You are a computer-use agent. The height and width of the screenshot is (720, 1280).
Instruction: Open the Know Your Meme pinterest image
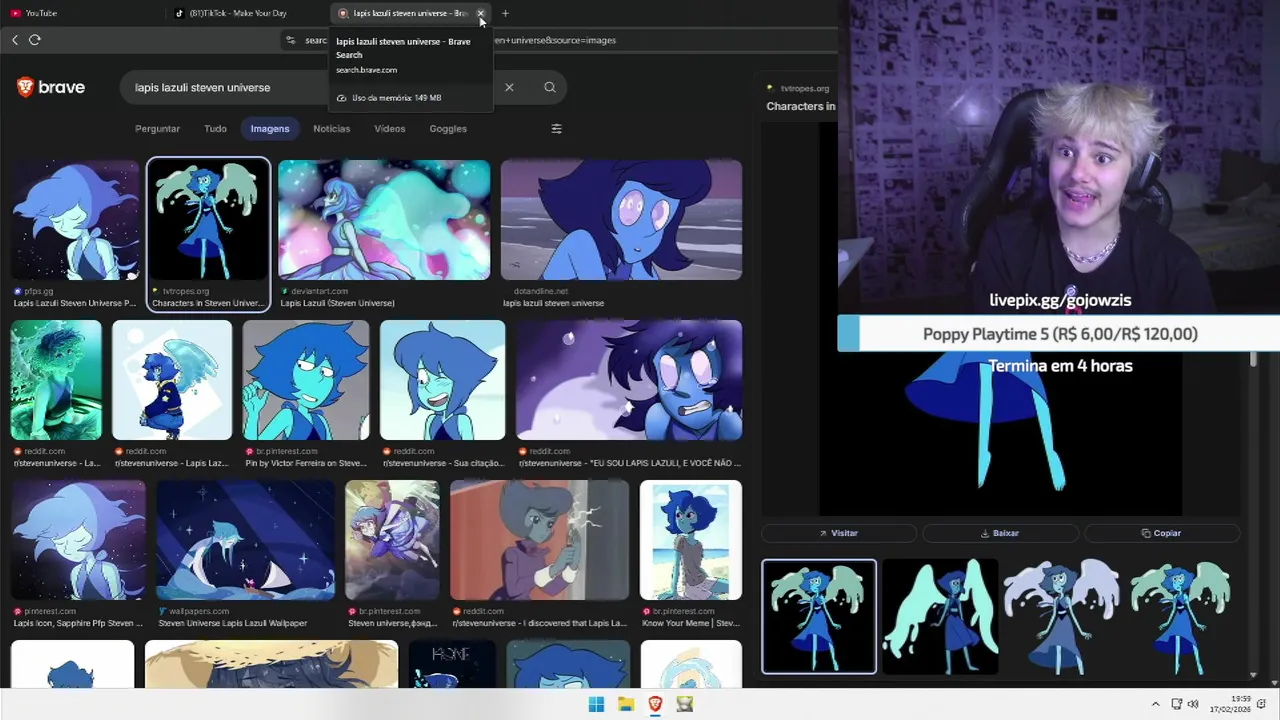click(691, 540)
